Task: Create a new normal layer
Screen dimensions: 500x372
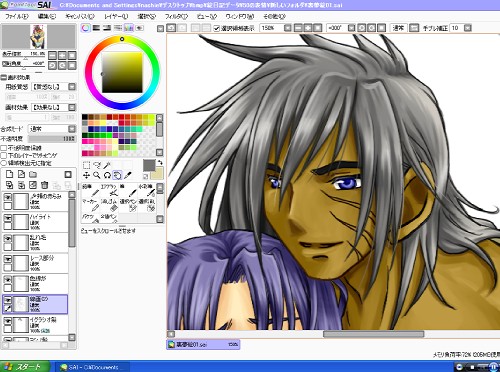Action: [x=9, y=174]
